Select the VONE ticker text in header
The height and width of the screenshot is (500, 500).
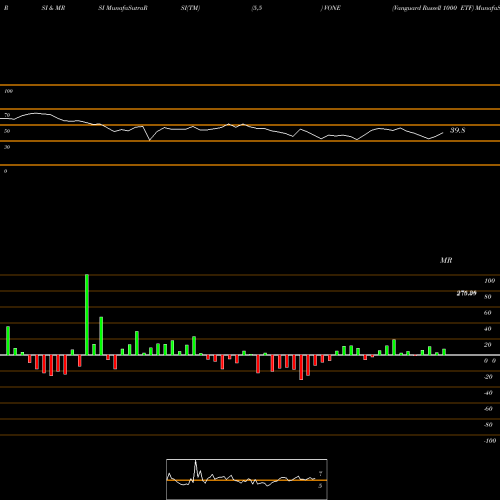[332, 8]
